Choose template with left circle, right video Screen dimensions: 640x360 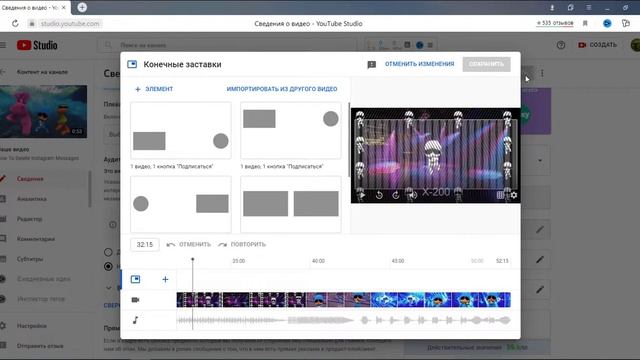tap(181, 204)
